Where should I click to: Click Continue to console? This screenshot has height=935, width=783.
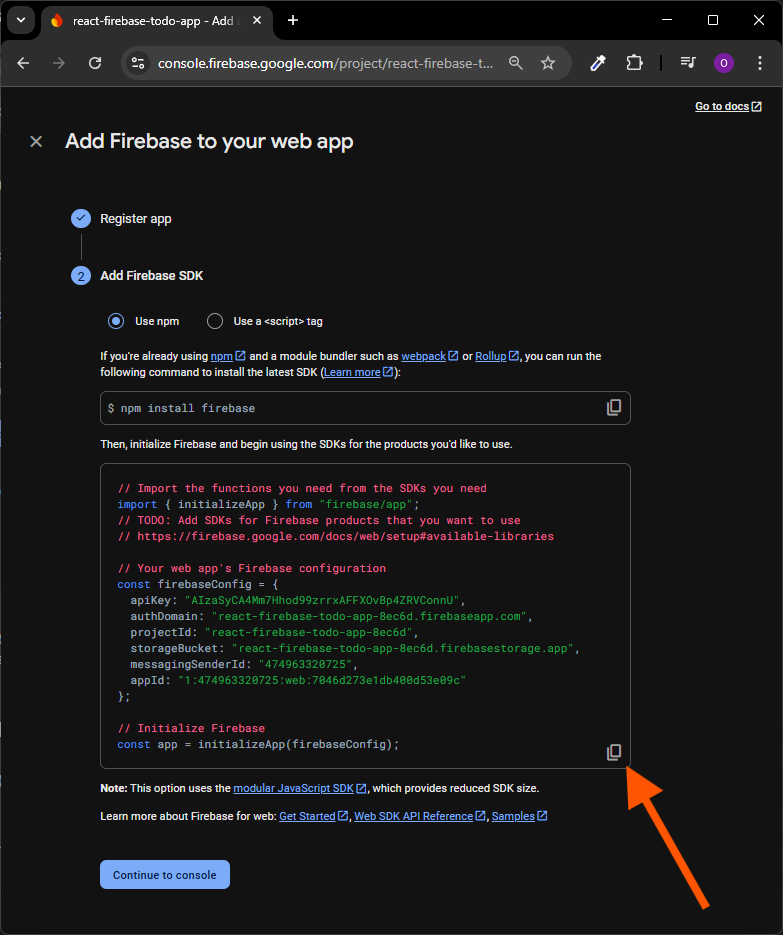pyautogui.click(x=165, y=875)
